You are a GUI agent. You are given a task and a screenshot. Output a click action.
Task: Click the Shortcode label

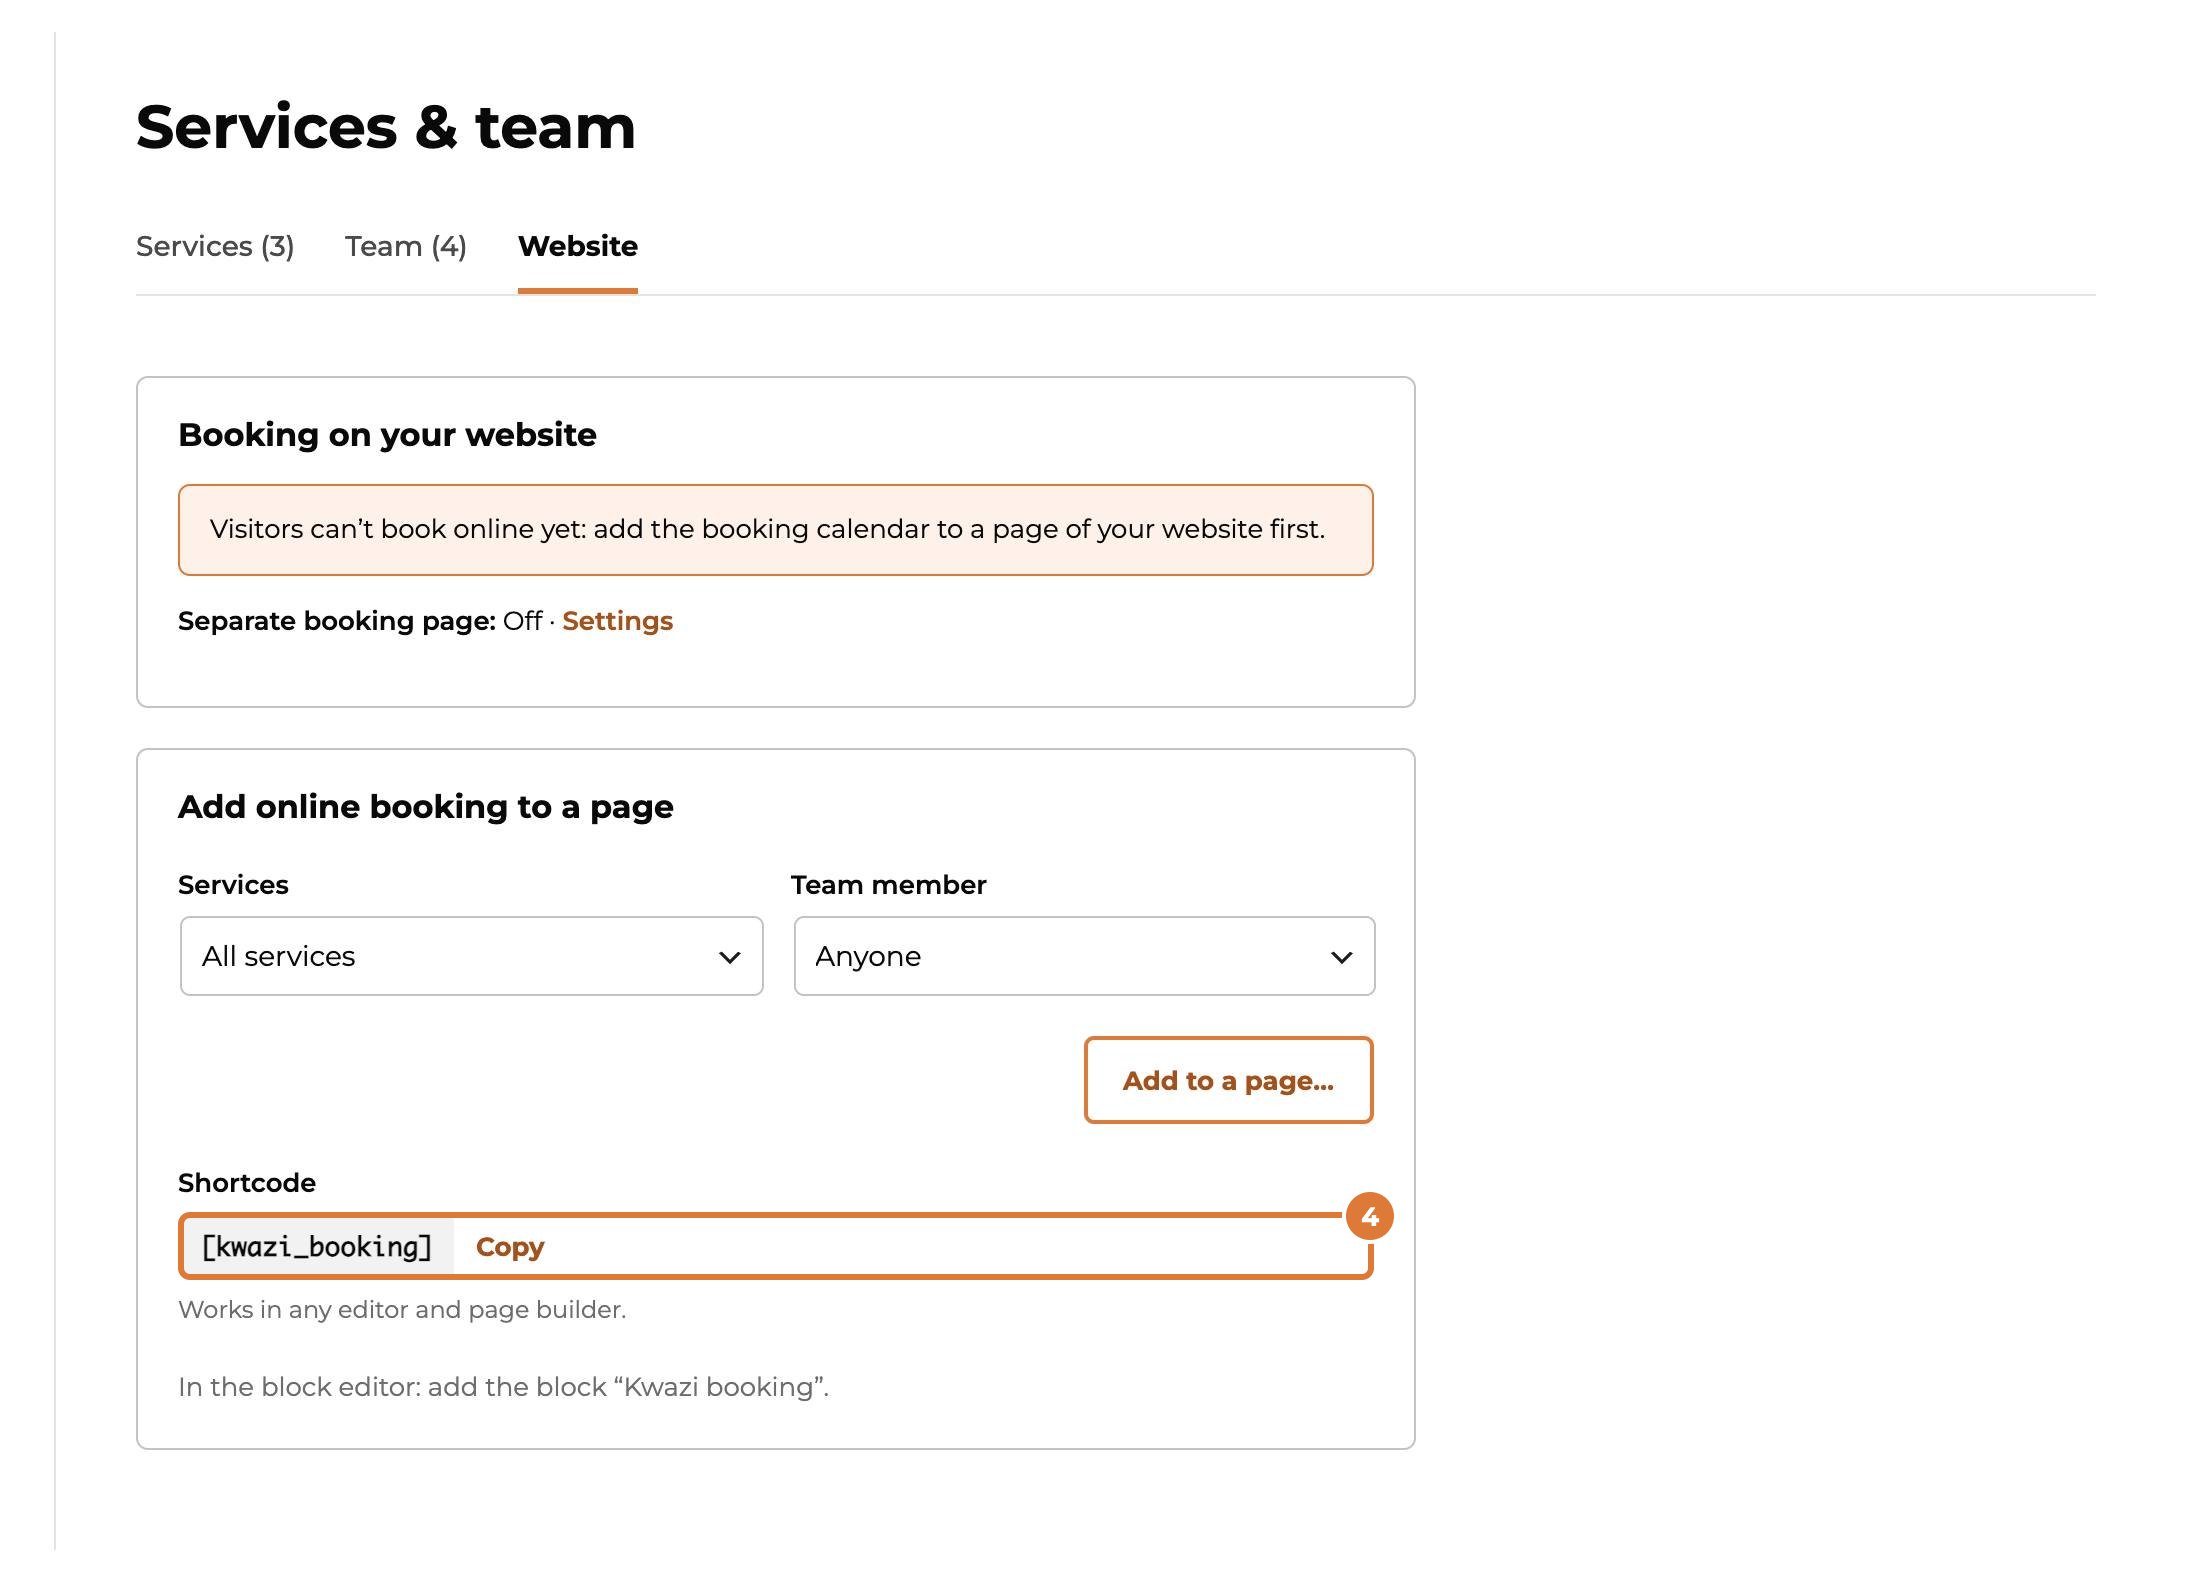(x=247, y=1183)
